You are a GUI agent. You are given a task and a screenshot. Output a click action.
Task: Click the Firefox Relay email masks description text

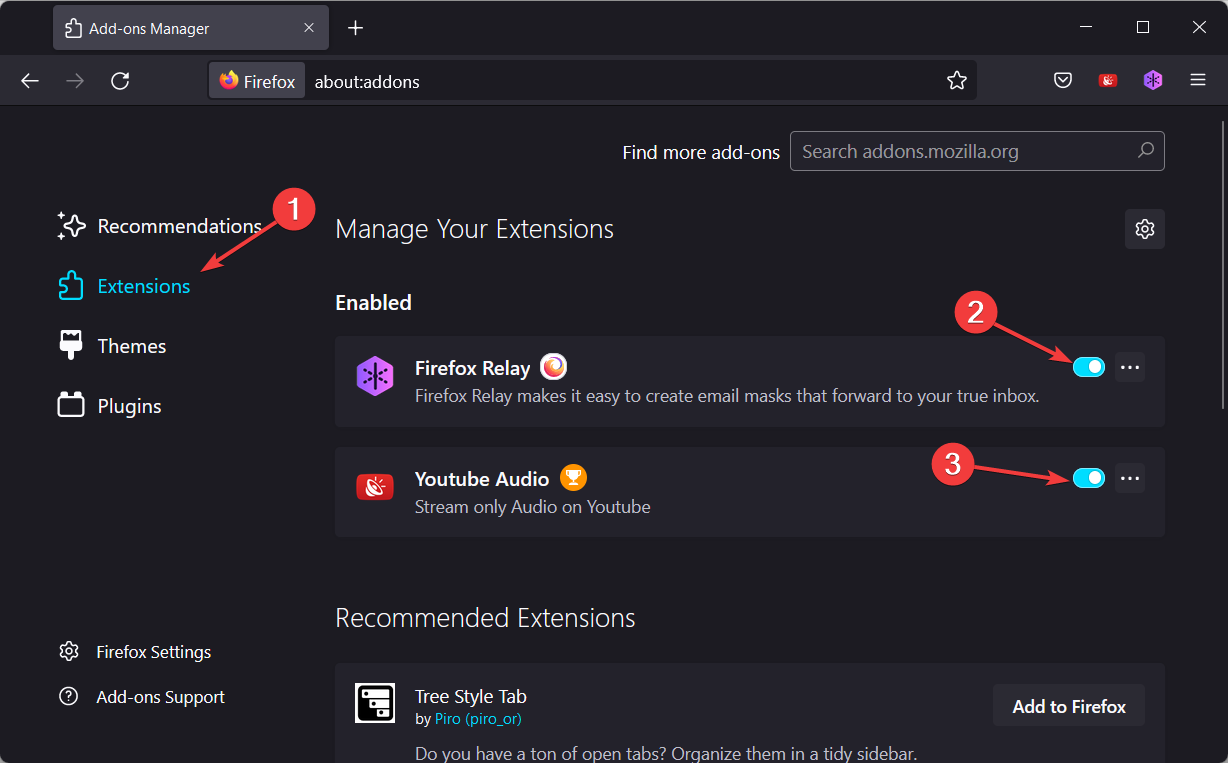(727, 396)
